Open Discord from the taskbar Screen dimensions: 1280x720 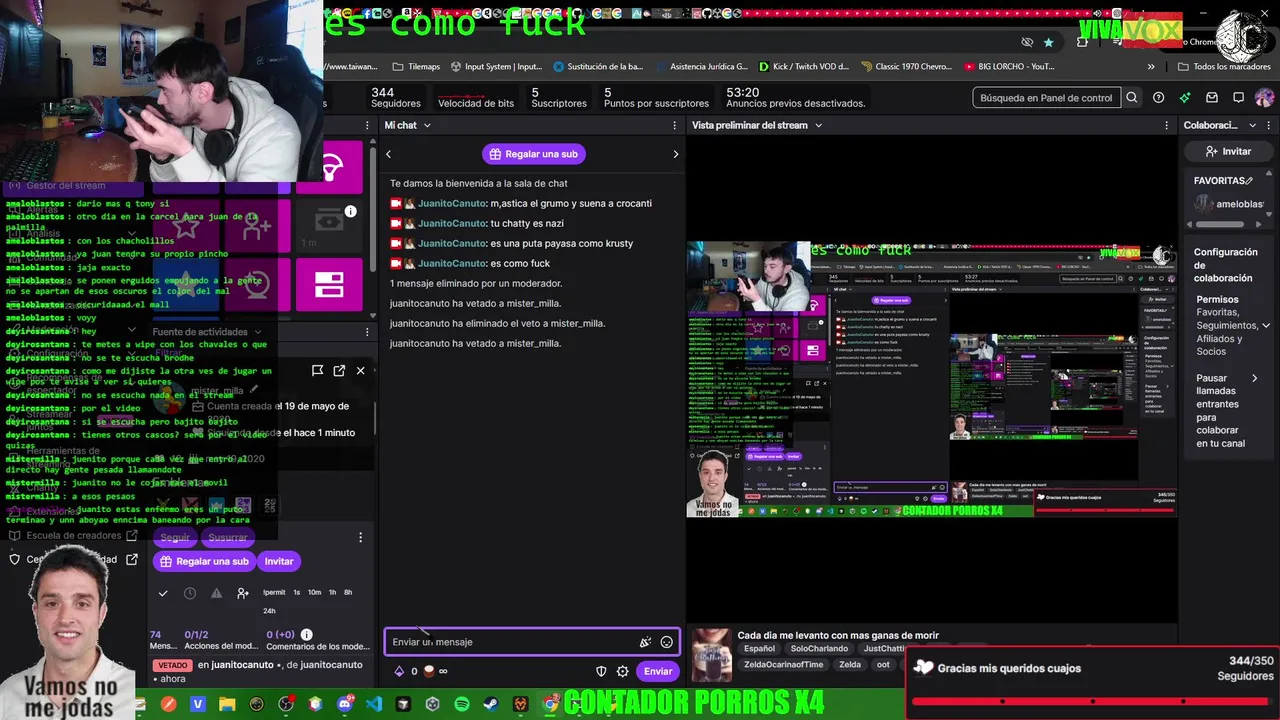pos(345,704)
